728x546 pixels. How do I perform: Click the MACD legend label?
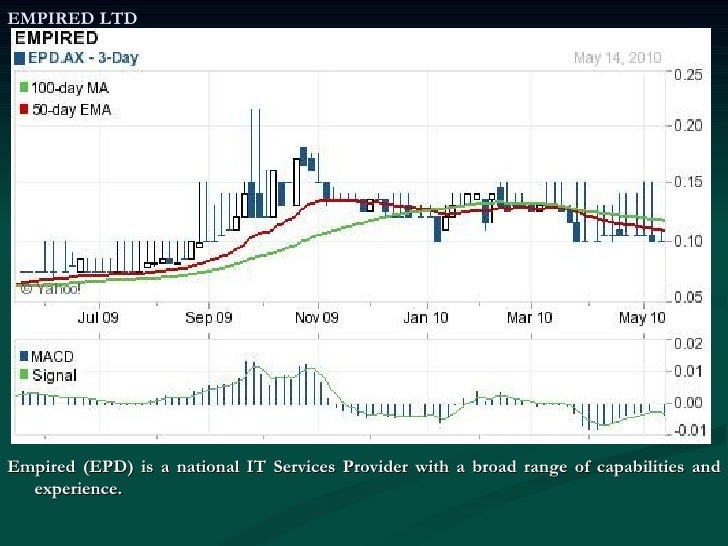click(52, 357)
